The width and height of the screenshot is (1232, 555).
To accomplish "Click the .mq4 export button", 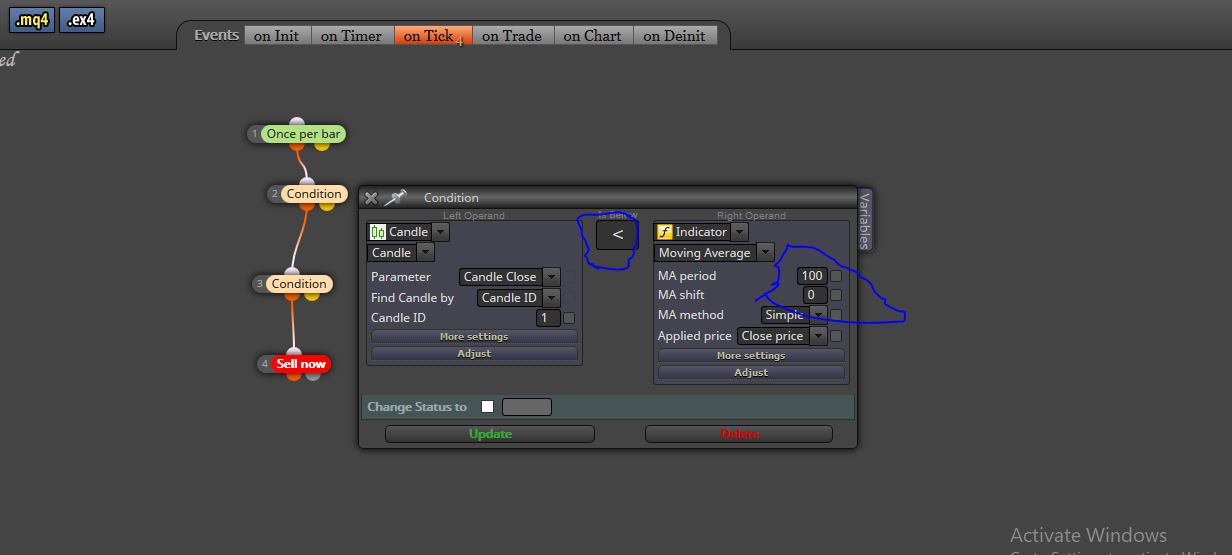I will (x=32, y=20).
